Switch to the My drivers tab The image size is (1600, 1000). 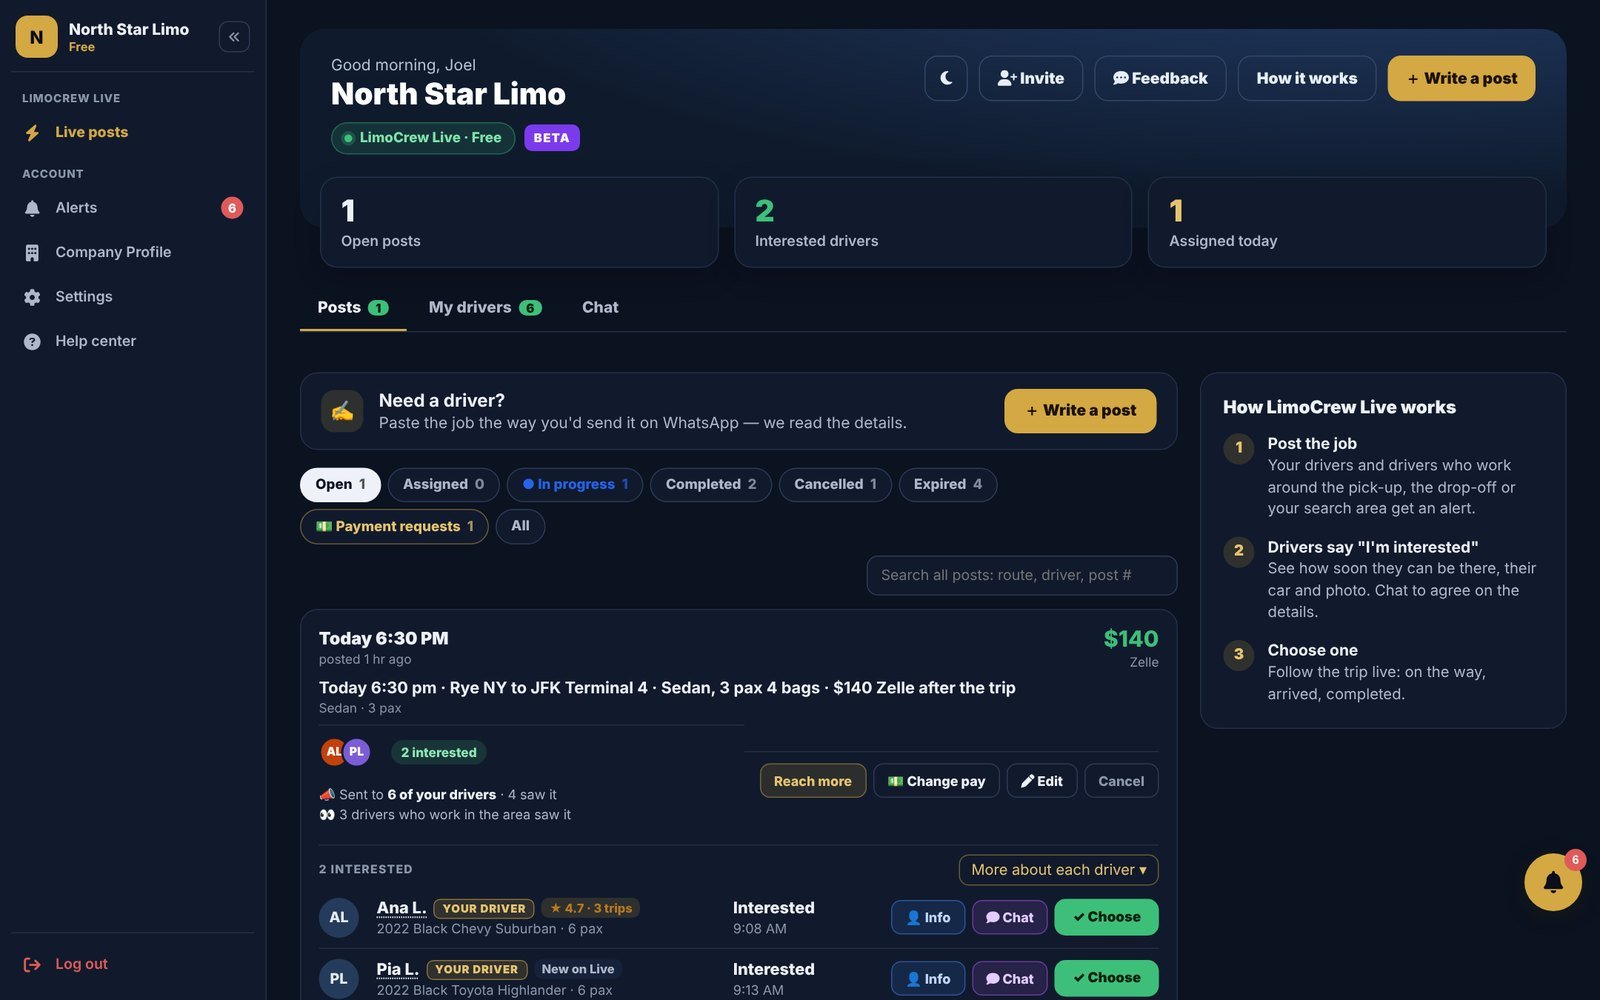click(x=485, y=308)
